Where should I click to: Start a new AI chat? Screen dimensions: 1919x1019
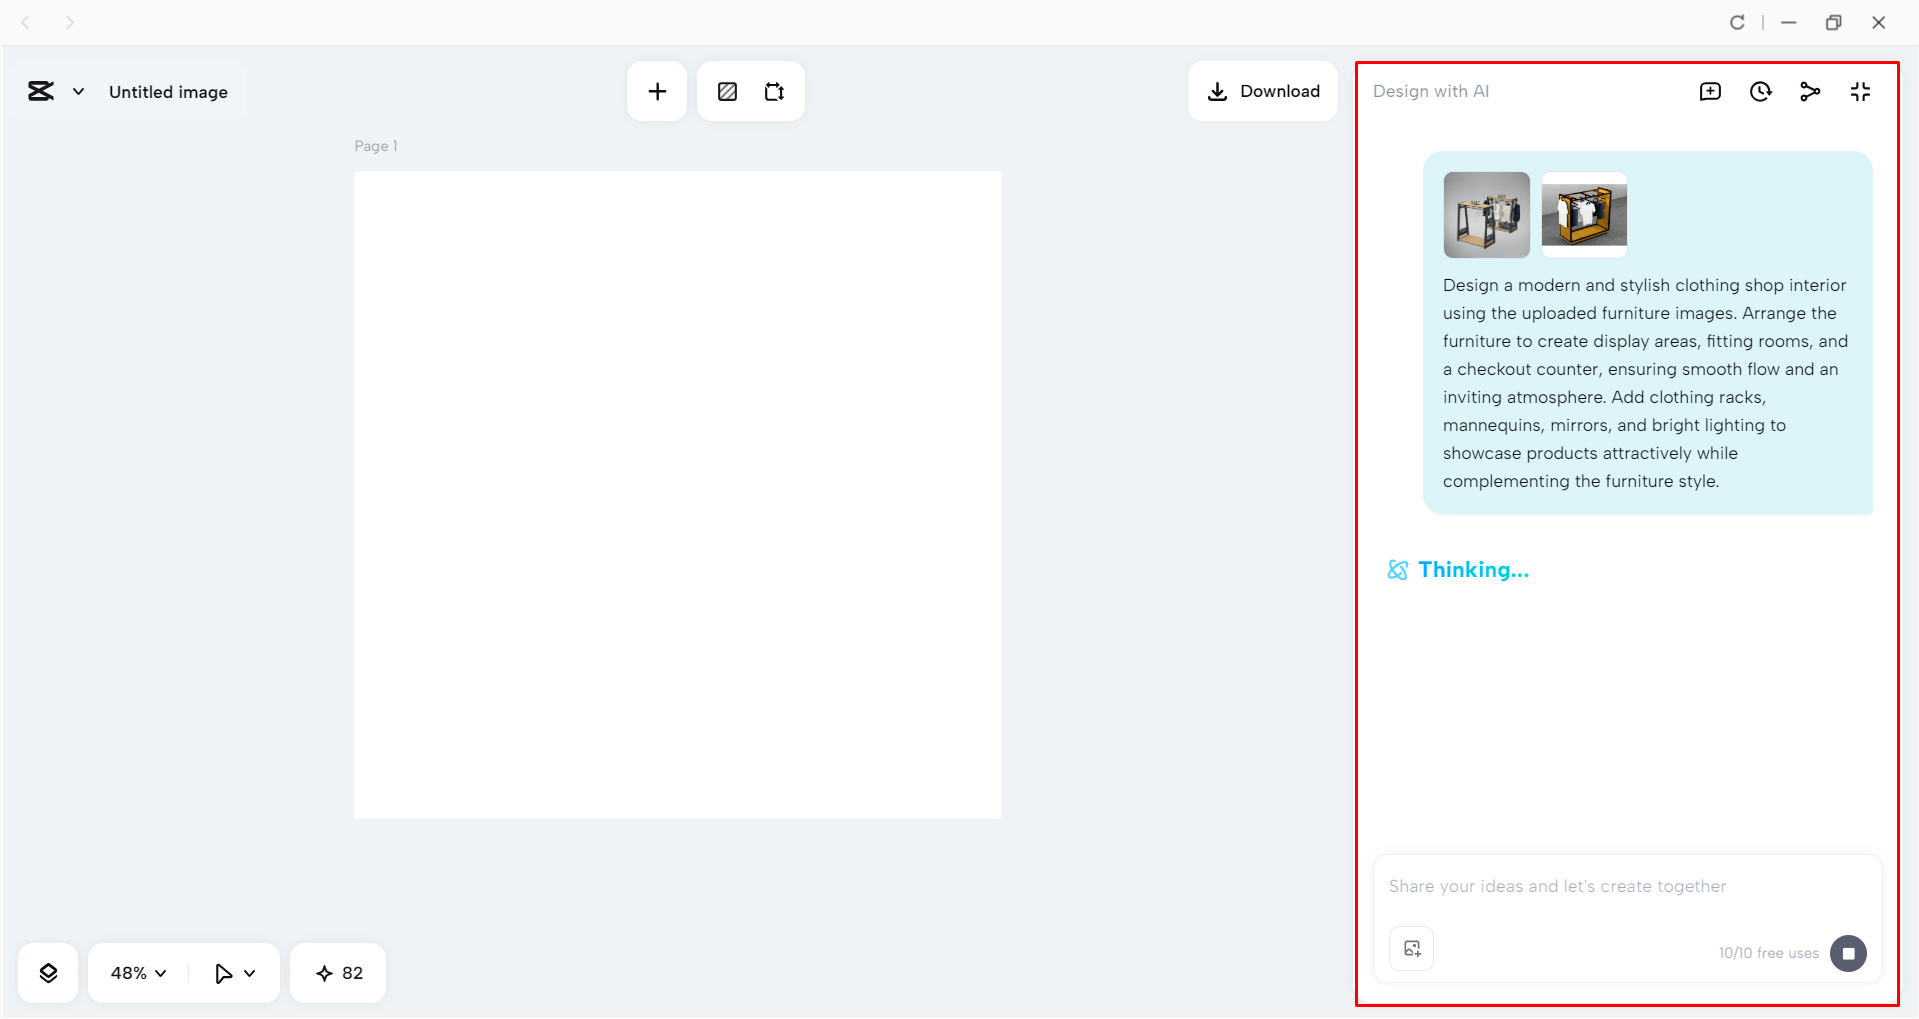[1710, 92]
